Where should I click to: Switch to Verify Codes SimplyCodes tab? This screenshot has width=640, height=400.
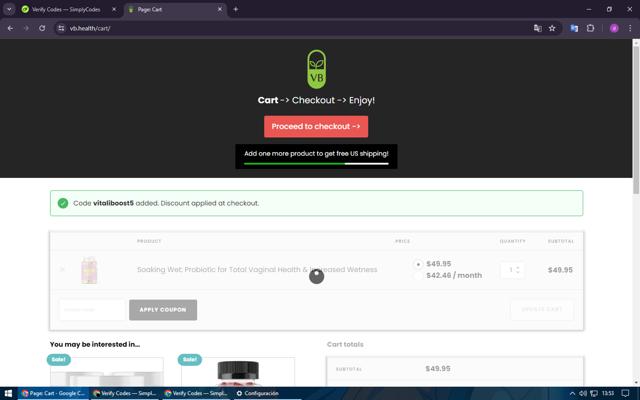(x=65, y=9)
